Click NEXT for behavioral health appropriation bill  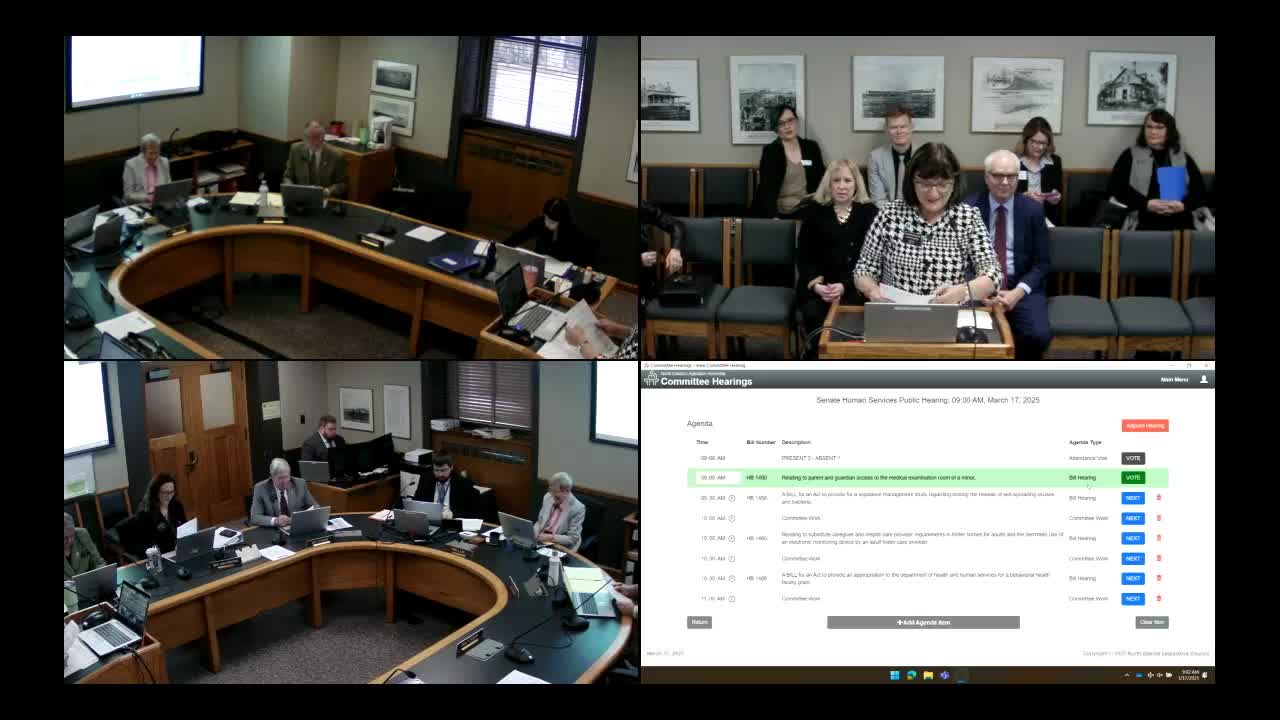tap(1133, 578)
